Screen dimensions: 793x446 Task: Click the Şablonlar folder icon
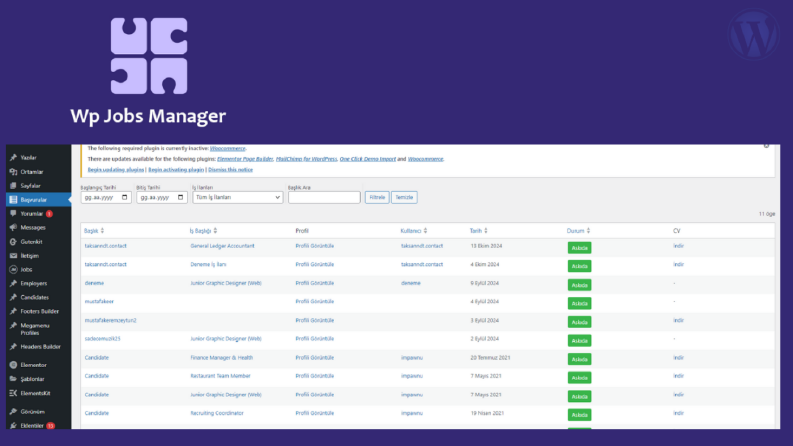[x=13, y=379]
